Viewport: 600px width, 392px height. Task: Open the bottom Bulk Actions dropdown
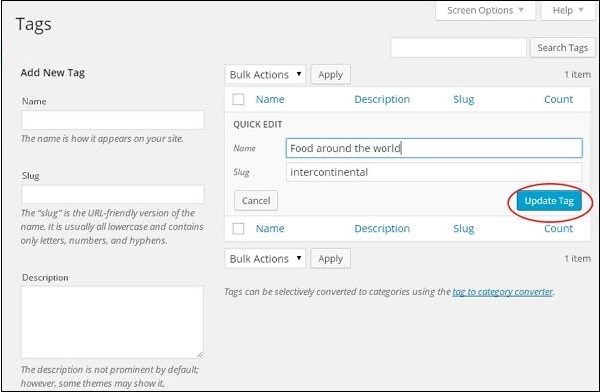pyautogui.click(x=265, y=259)
